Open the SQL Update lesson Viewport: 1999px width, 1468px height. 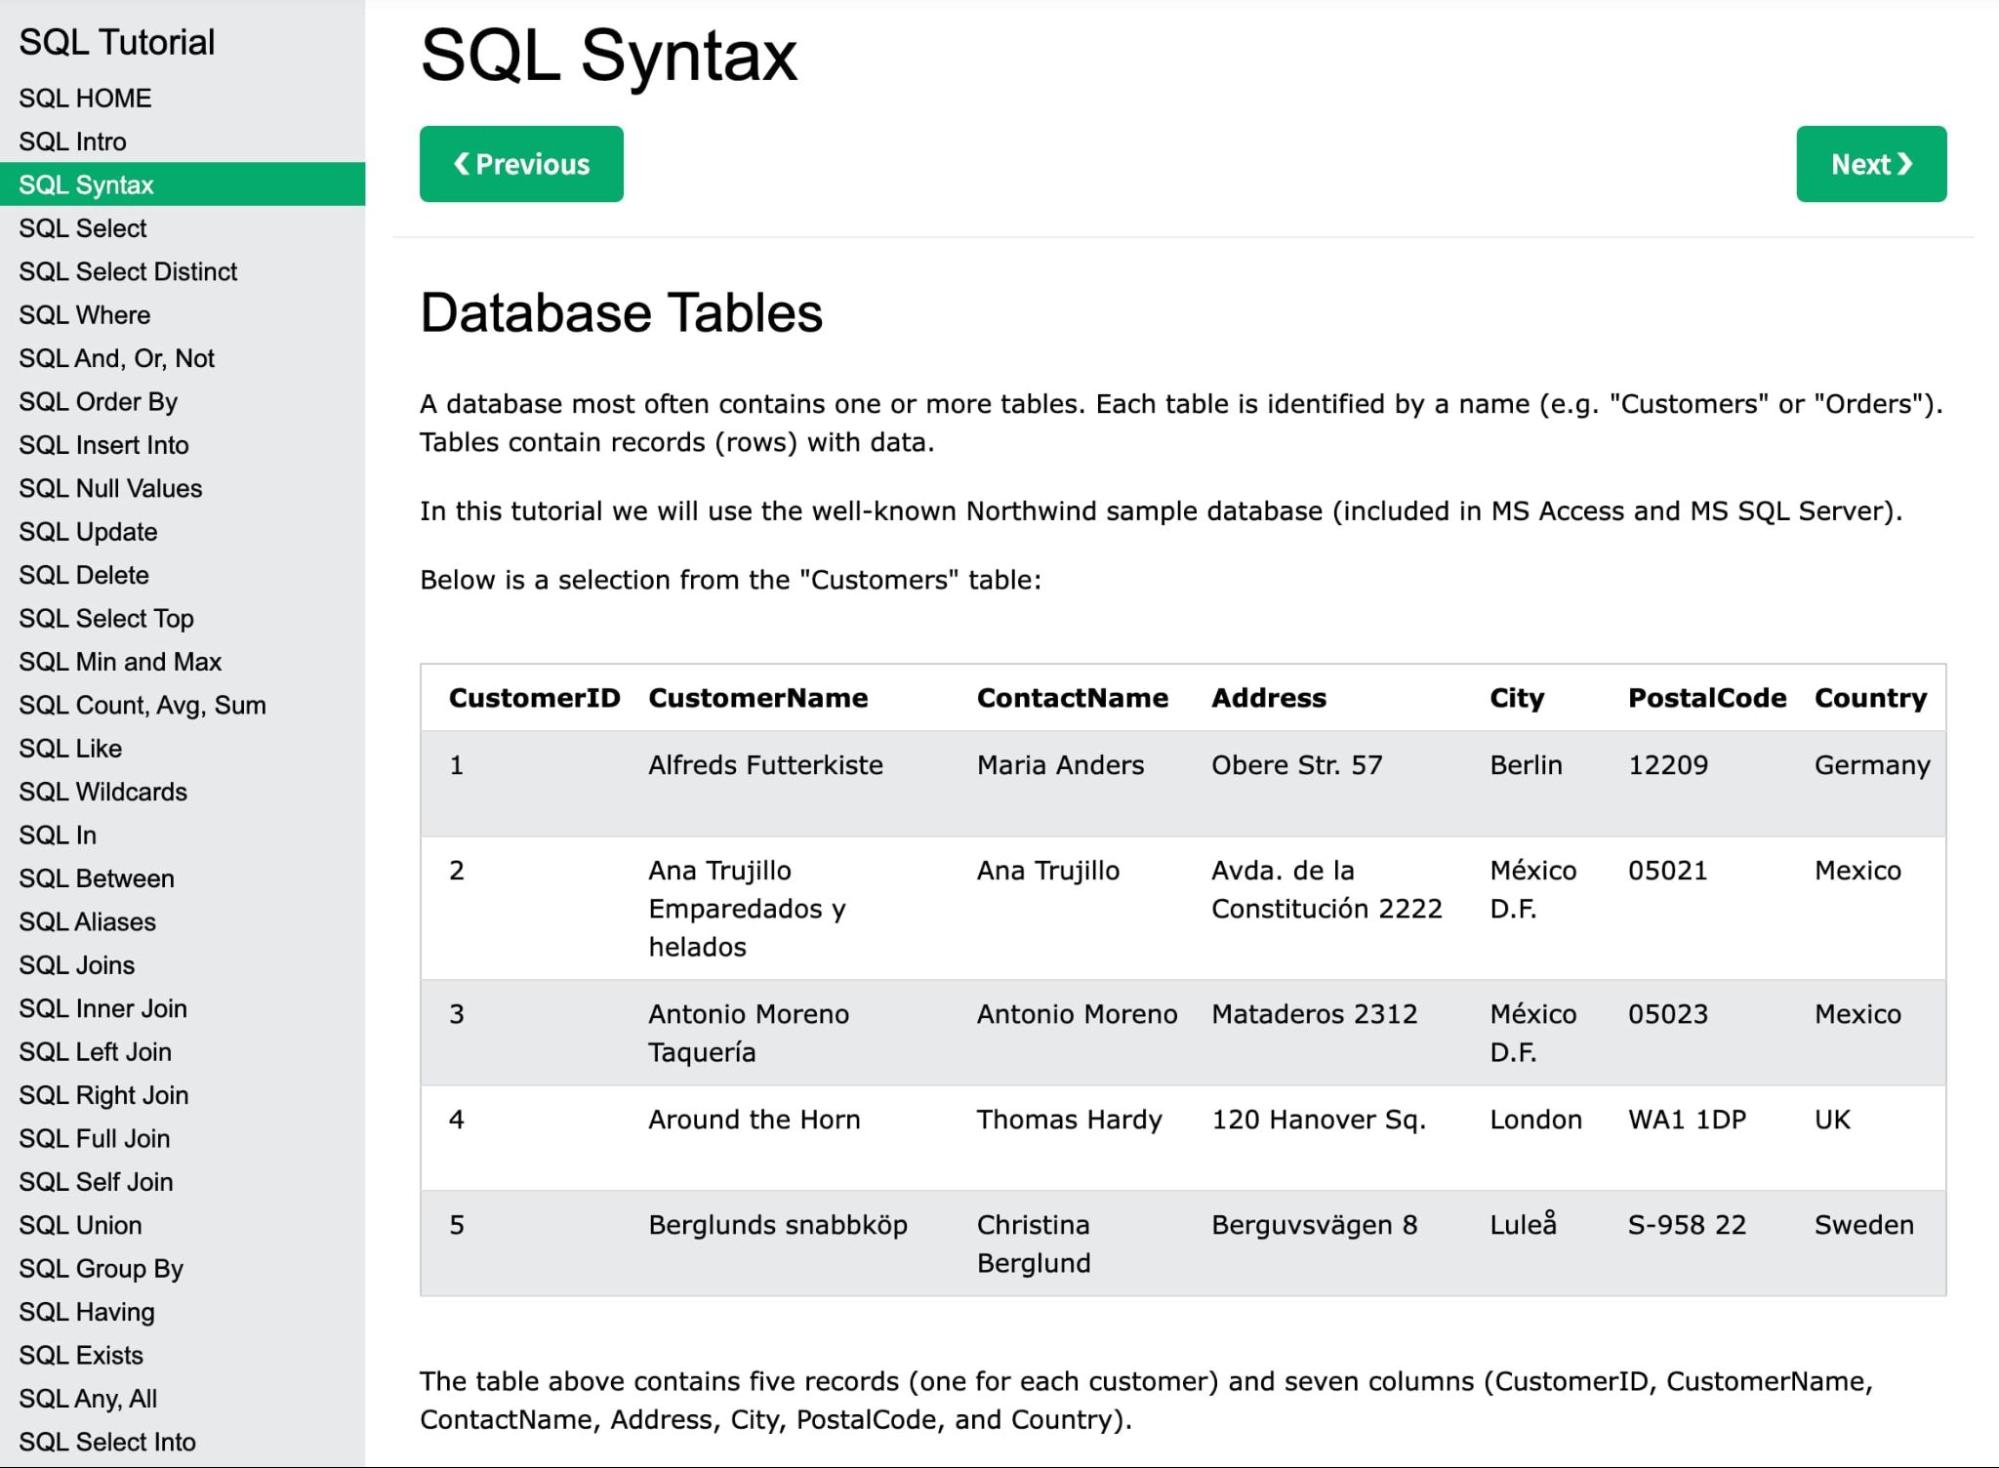[x=88, y=531]
